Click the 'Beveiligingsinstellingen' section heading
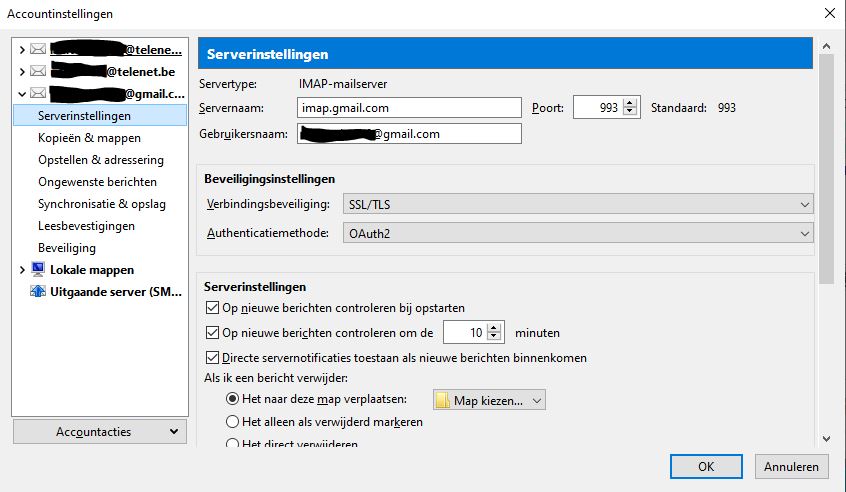Image resolution: width=846 pixels, height=492 pixels. pos(269,179)
